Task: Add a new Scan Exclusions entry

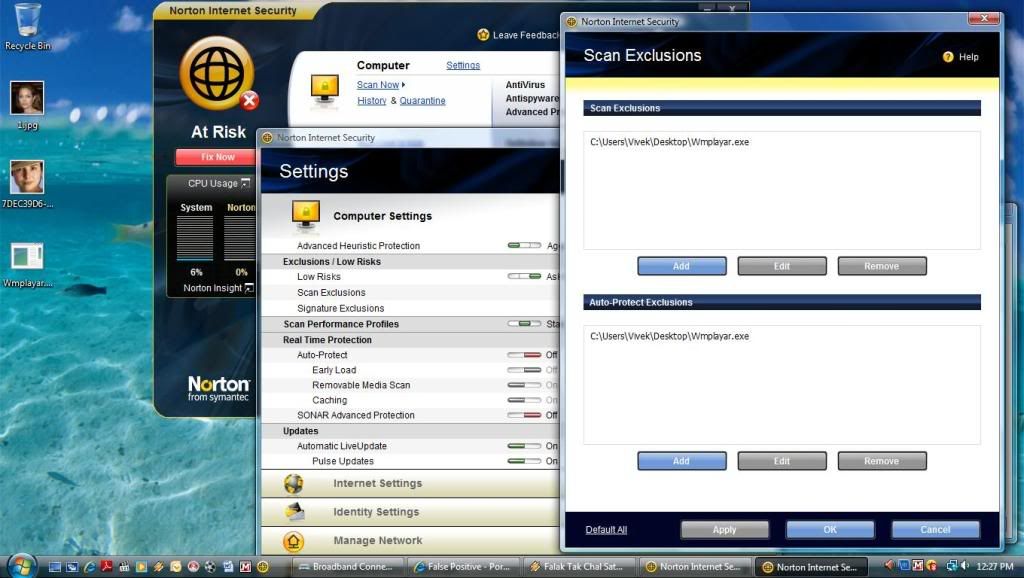Action: (x=681, y=266)
